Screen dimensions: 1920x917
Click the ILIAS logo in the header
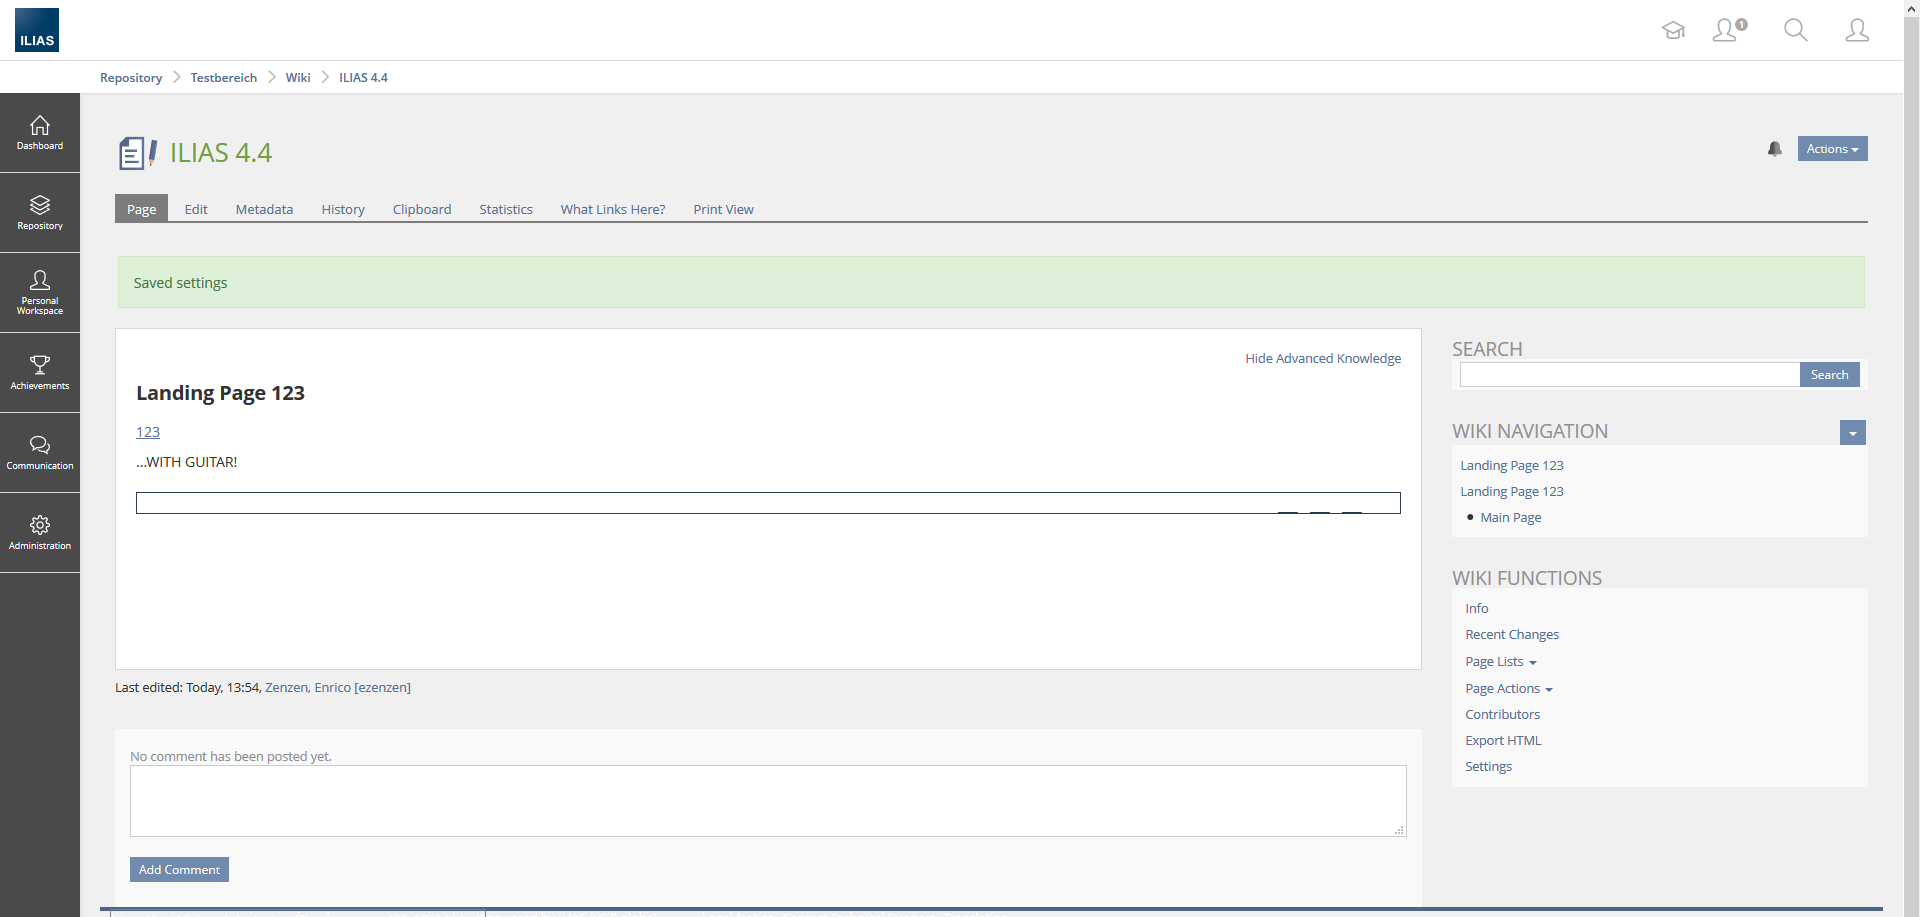coord(37,30)
